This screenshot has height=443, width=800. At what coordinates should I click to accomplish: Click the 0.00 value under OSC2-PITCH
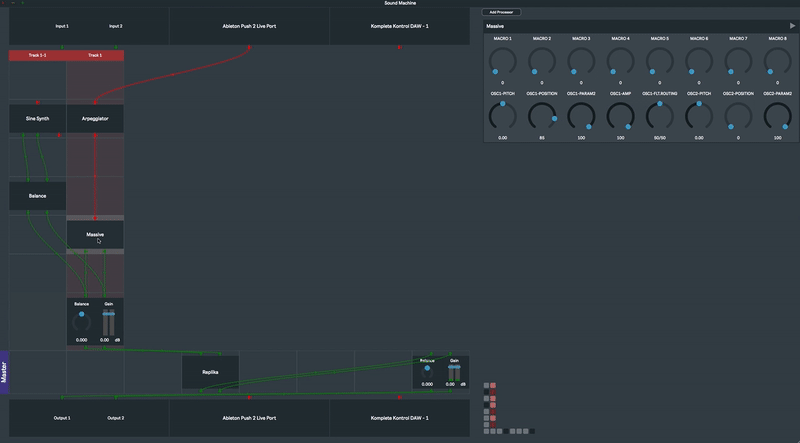pyautogui.click(x=699, y=138)
